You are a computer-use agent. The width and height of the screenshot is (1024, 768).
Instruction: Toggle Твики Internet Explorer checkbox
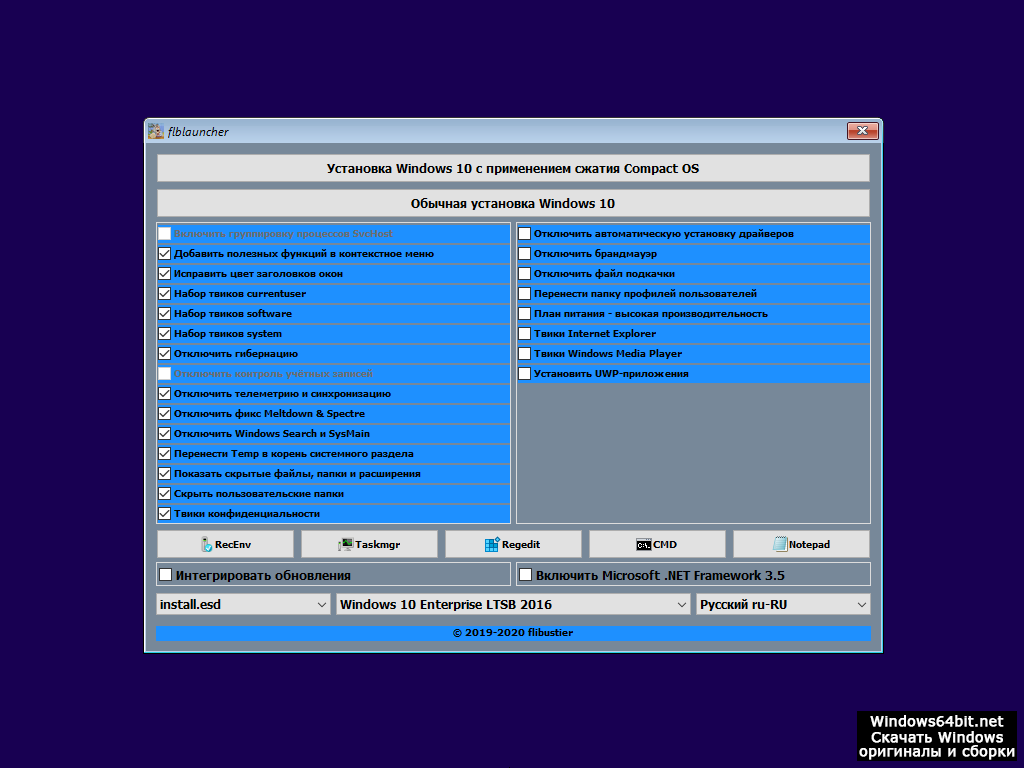coord(525,334)
